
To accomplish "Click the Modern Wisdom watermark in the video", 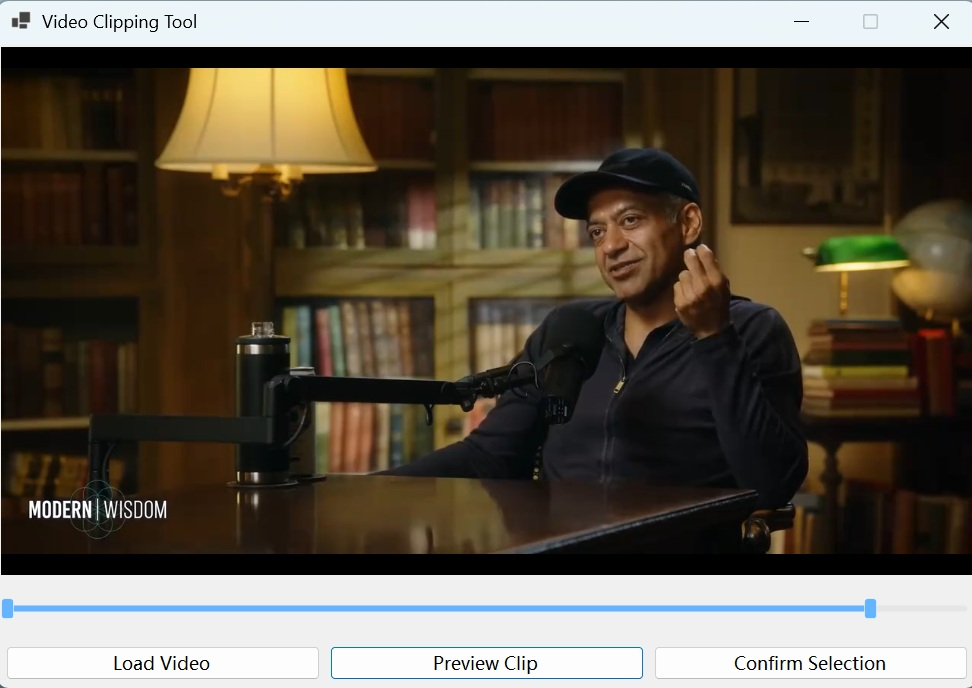I will tap(97, 511).
